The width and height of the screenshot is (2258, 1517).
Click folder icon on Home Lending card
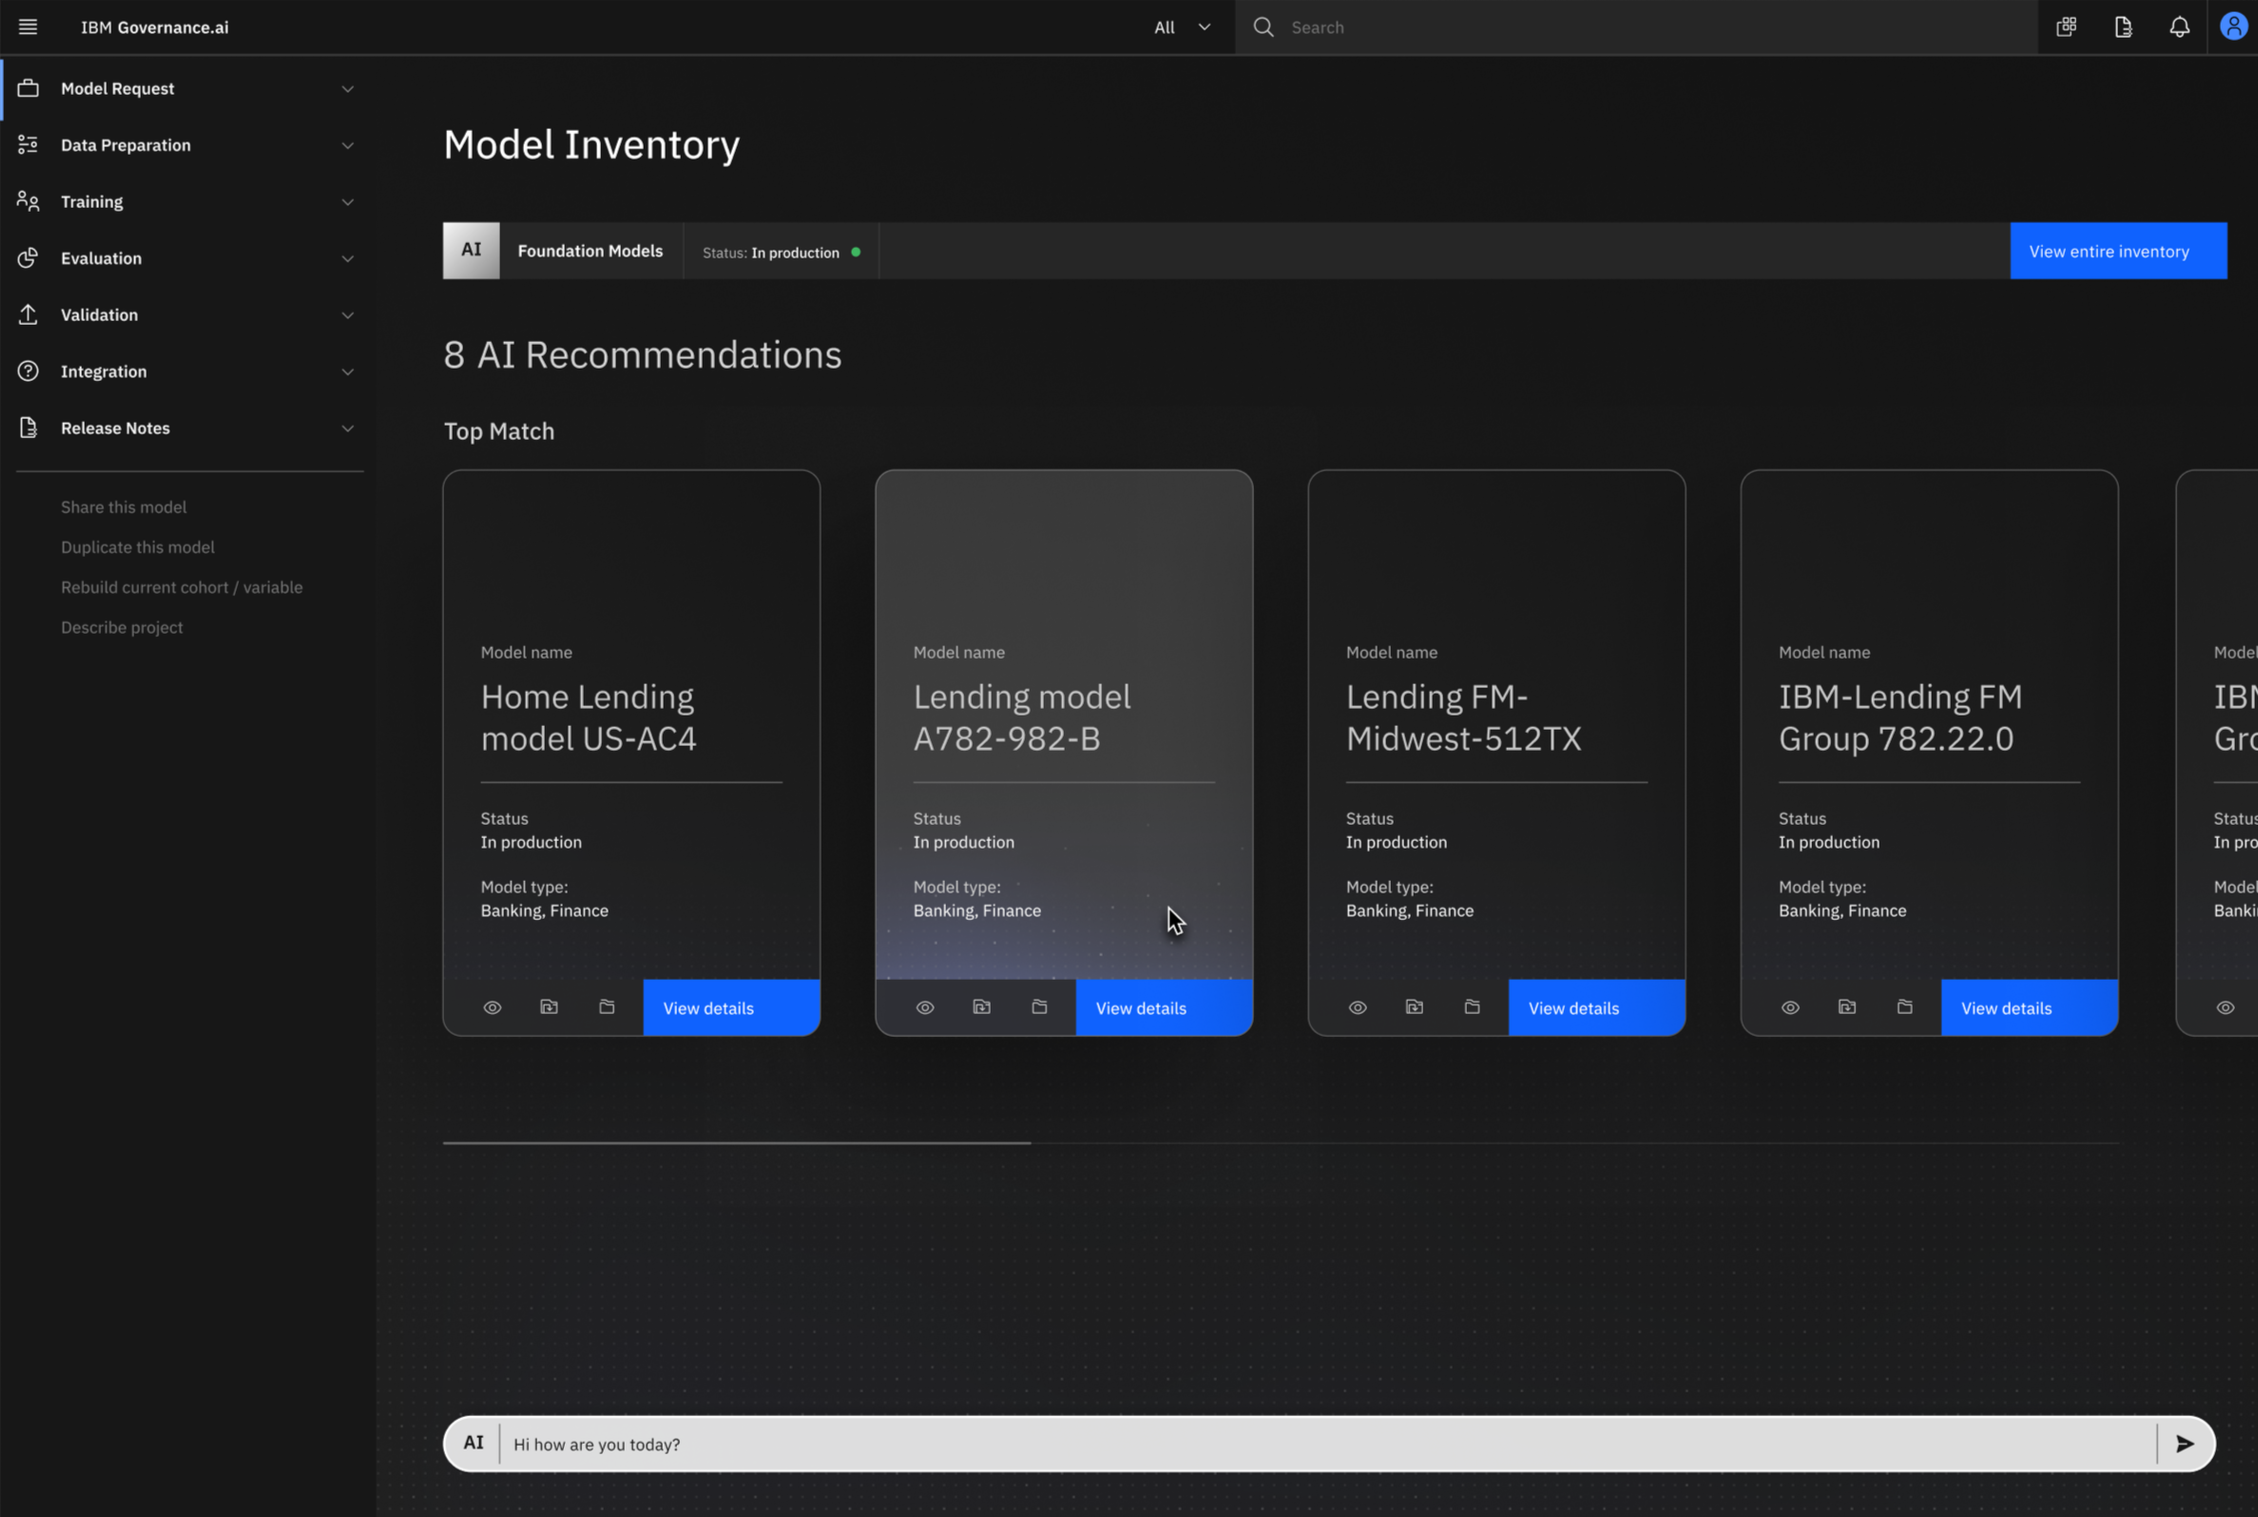point(607,1007)
